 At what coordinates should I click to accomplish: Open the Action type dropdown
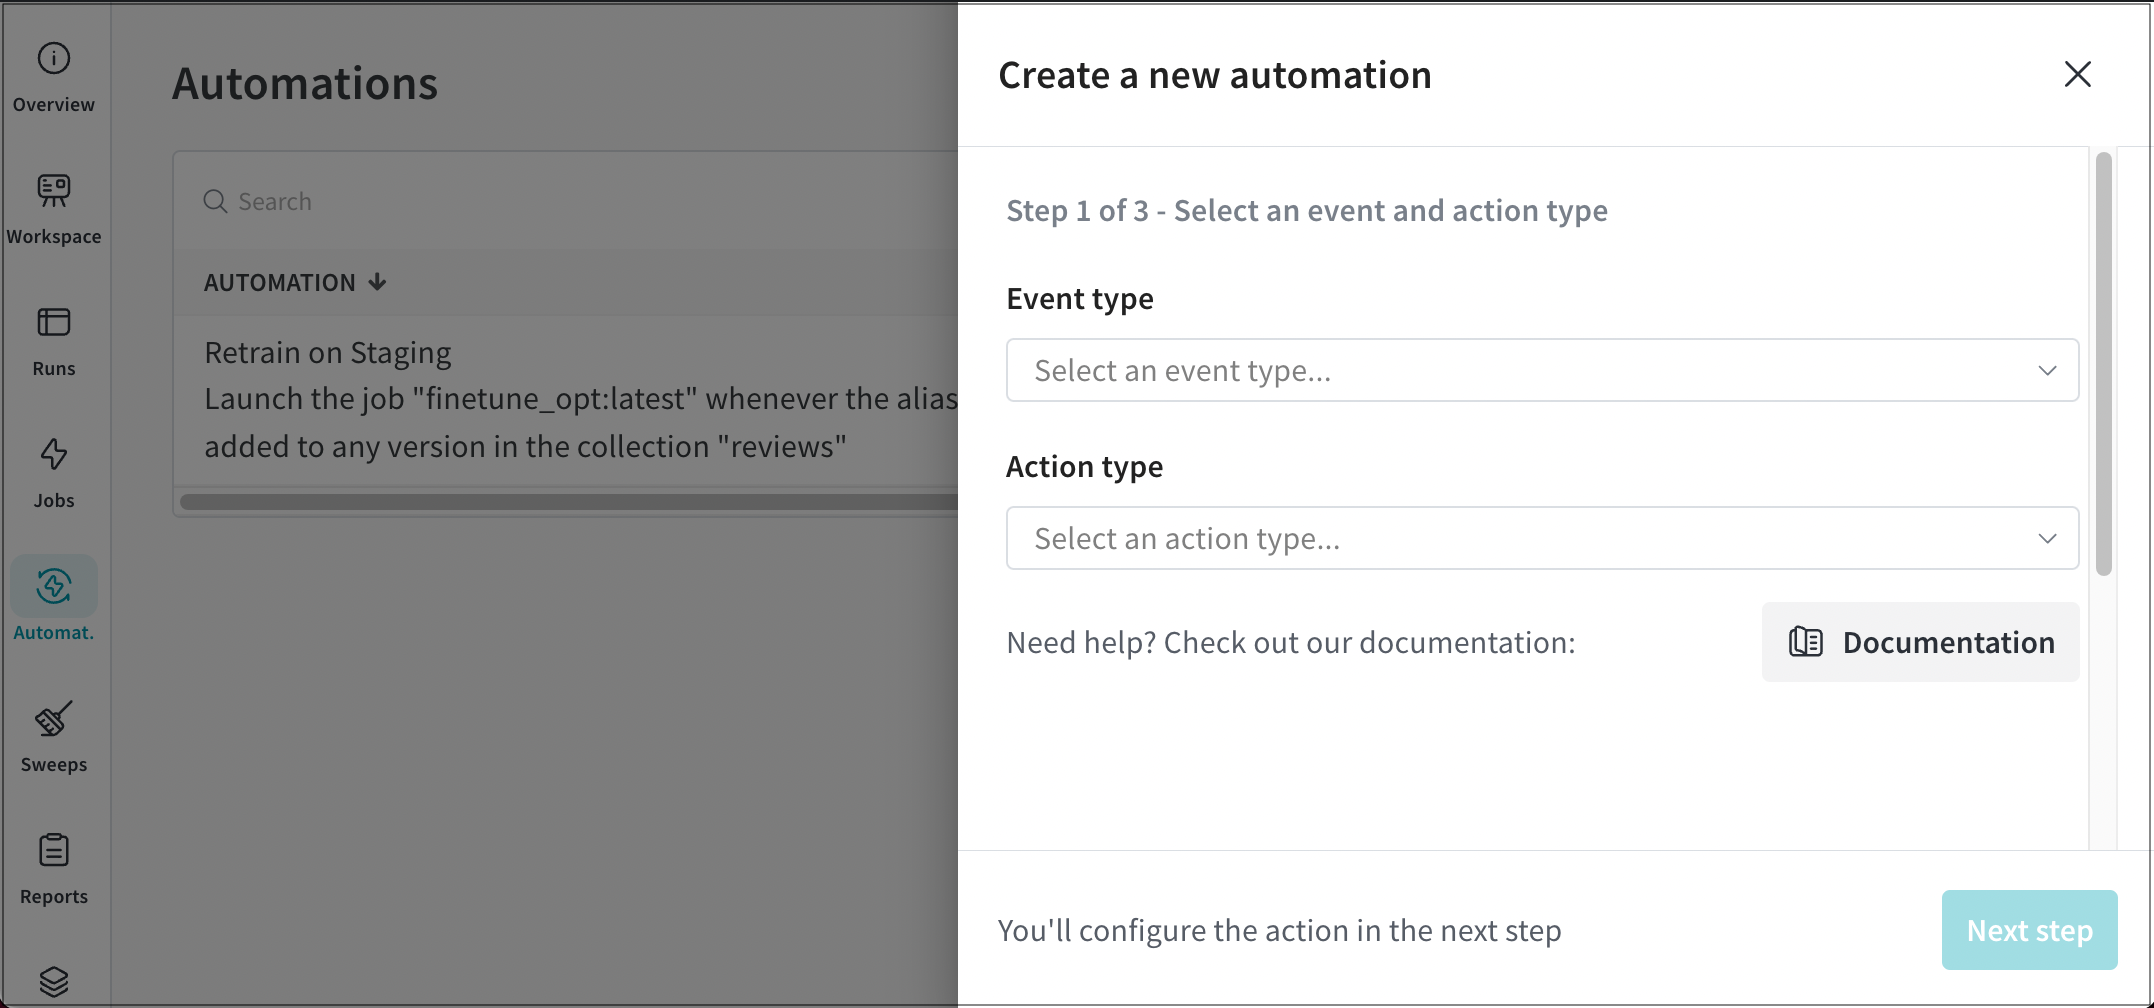1520,539
